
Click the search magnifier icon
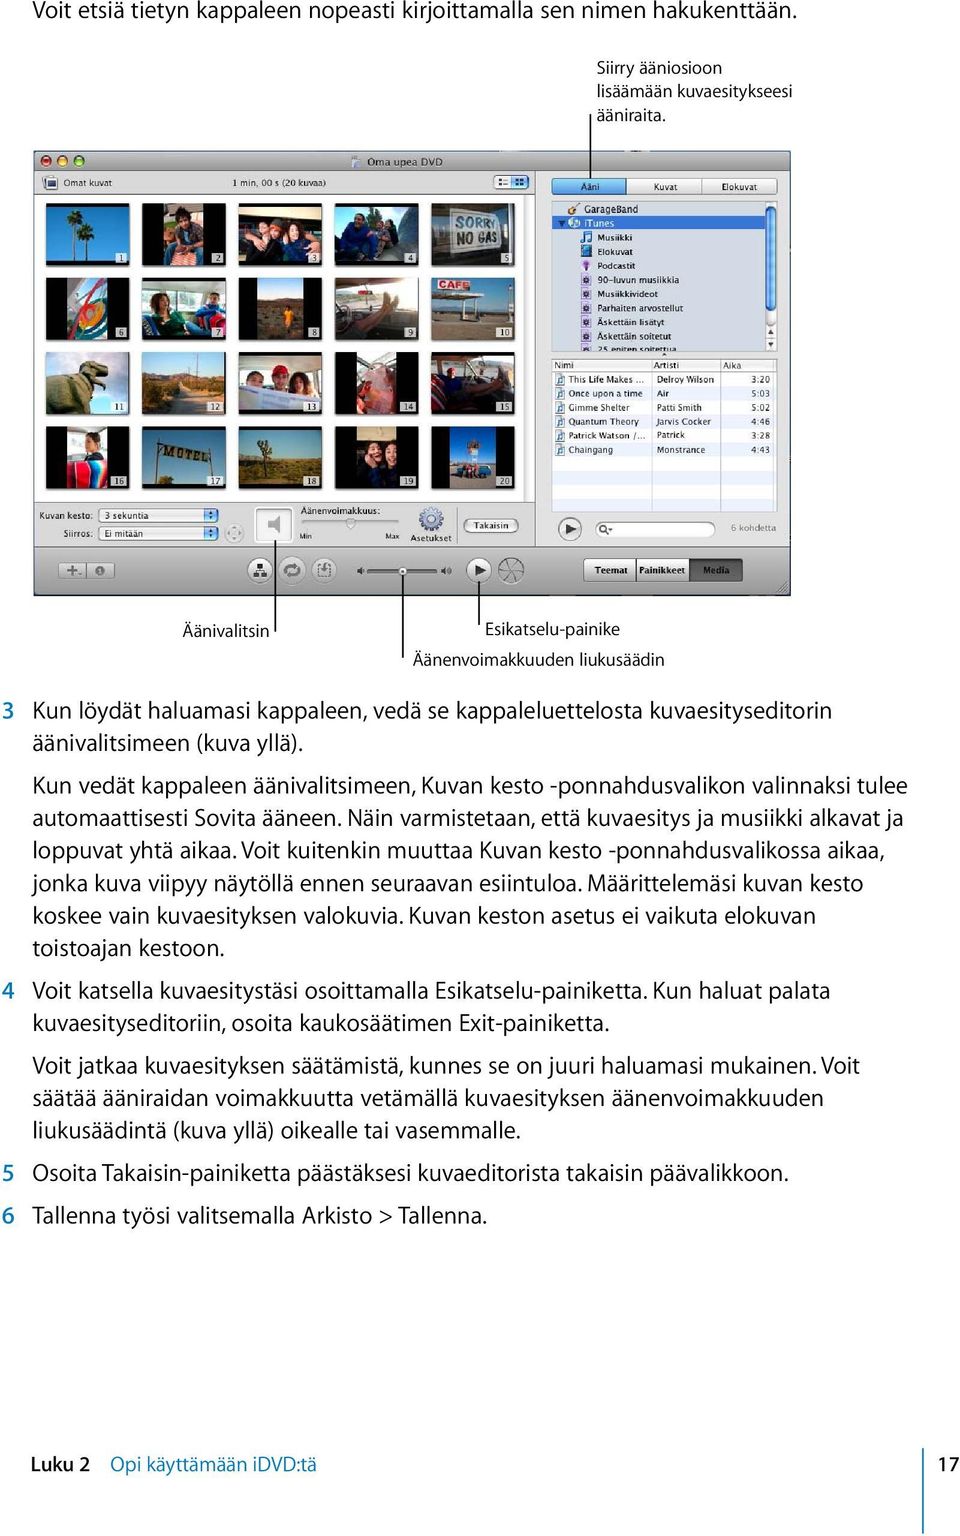(605, 529)
